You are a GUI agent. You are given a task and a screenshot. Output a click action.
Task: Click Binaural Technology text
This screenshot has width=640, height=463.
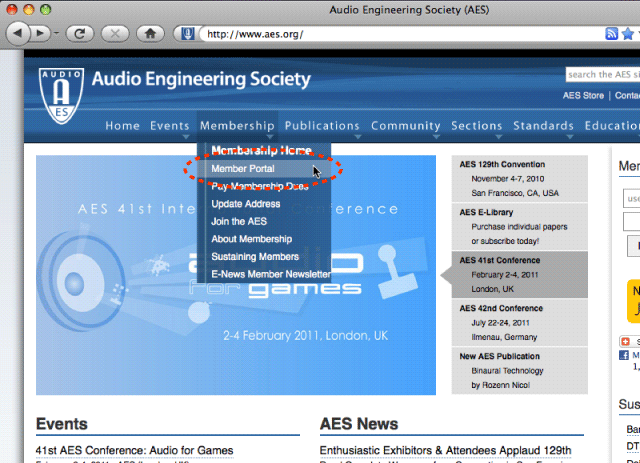507,371
